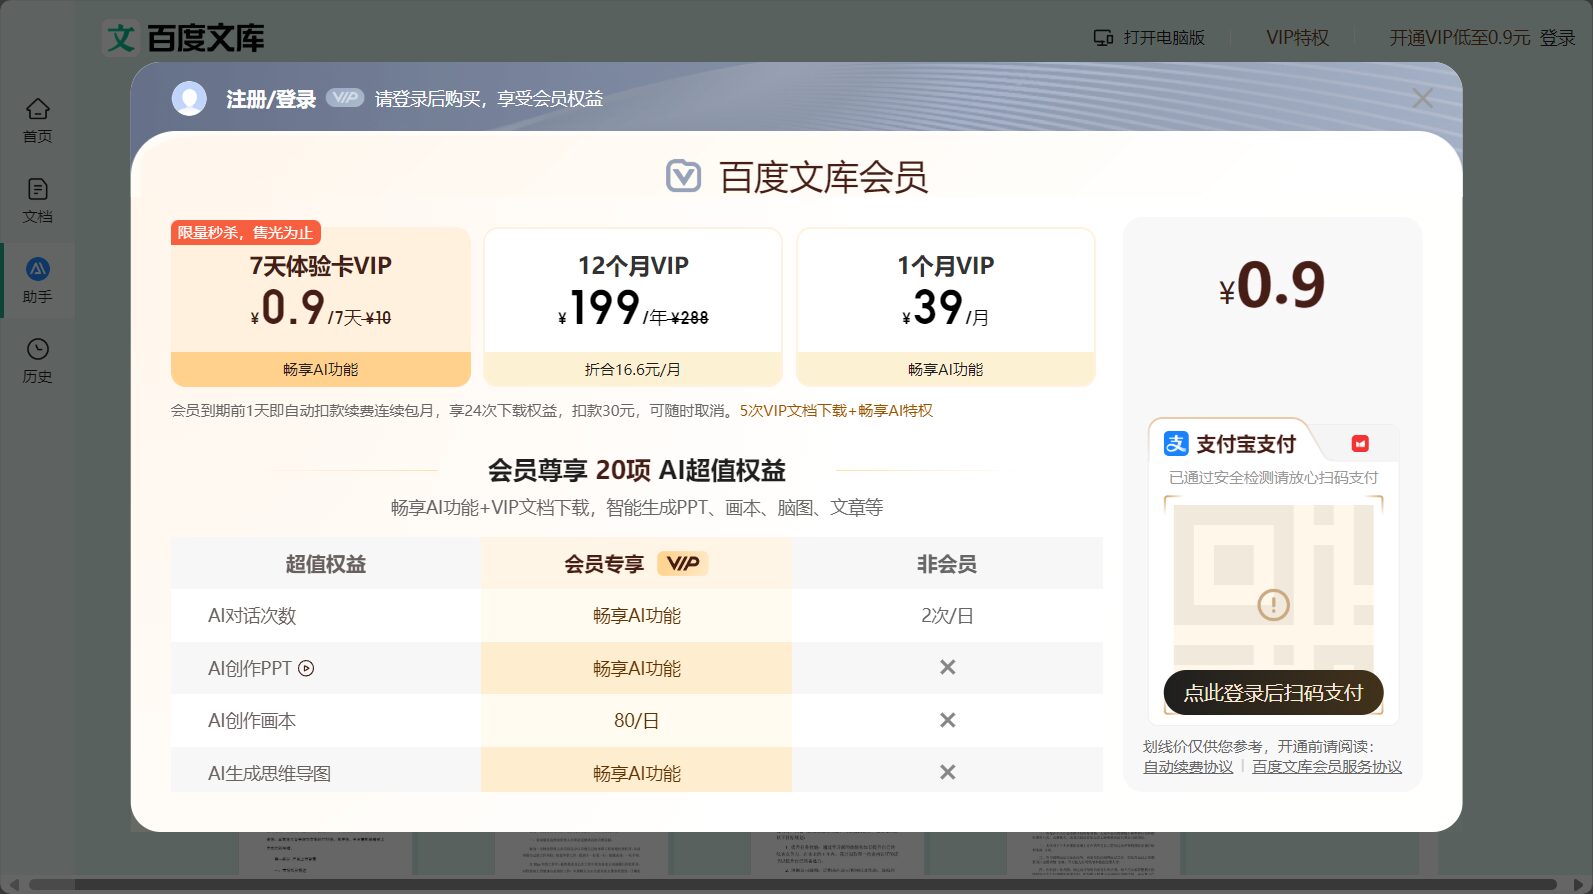This screenshot has height=894, width=1593.
Task: Click the play icon next to AI创作PPT
Action: [306, 668]
